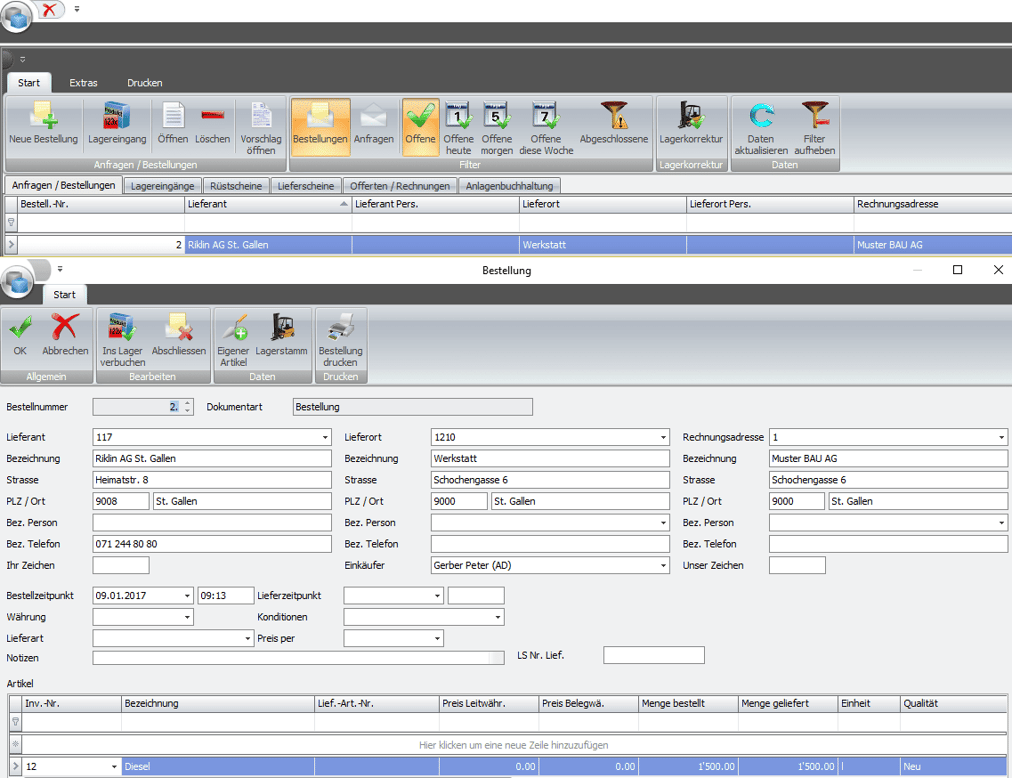Open the Inv.-Nr. 12 dropdown in the Artikel row
This screenshot has width=1012, height=778.
pyautogui.click(x=114, y=766)
